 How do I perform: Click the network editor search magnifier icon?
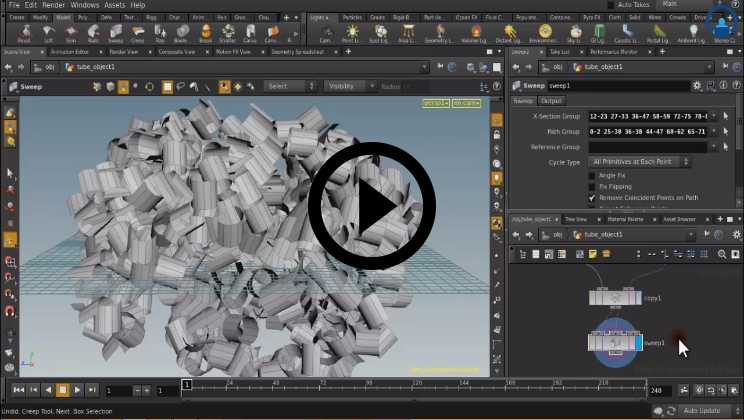tap(722, 254)
